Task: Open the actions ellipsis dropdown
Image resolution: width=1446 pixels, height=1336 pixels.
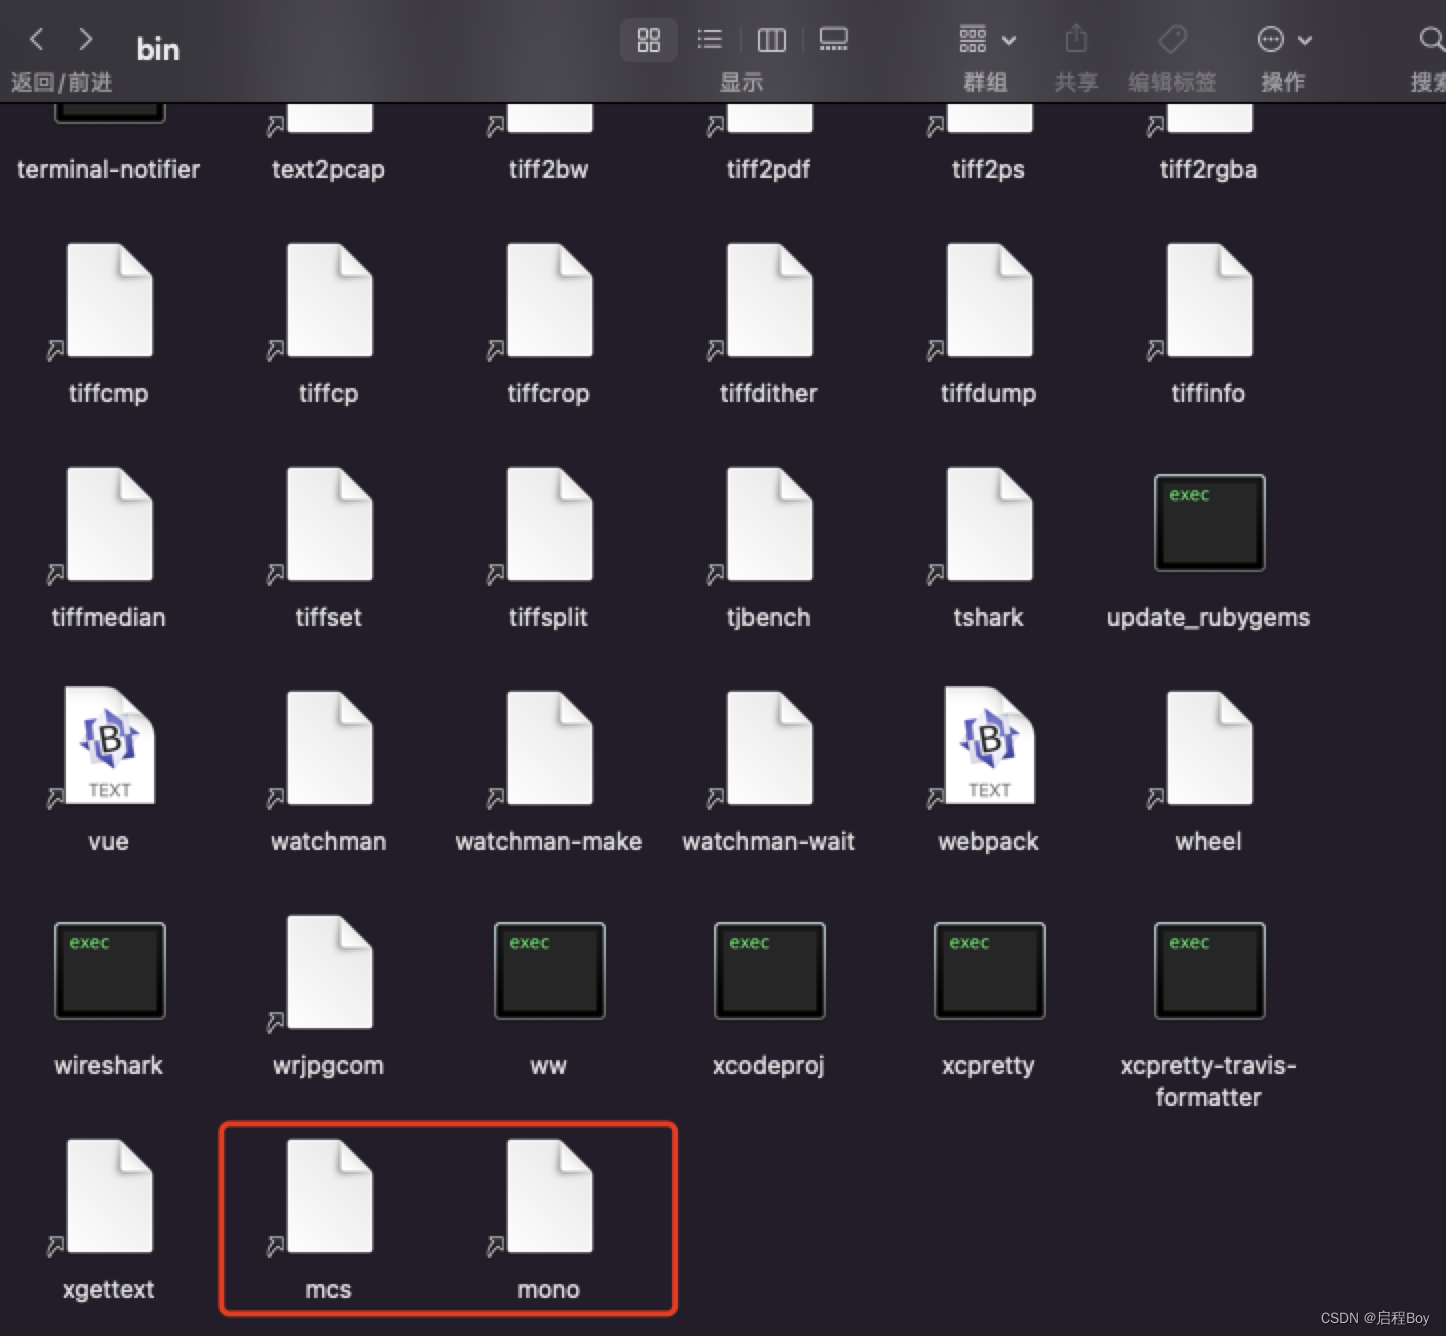Action: 1284,40
